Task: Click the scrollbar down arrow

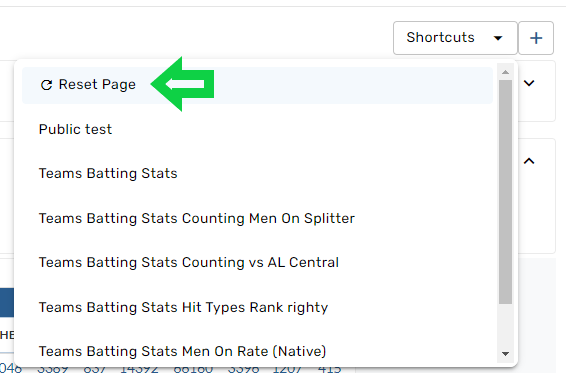Action: pyautogui.click(x=505, y=354)
